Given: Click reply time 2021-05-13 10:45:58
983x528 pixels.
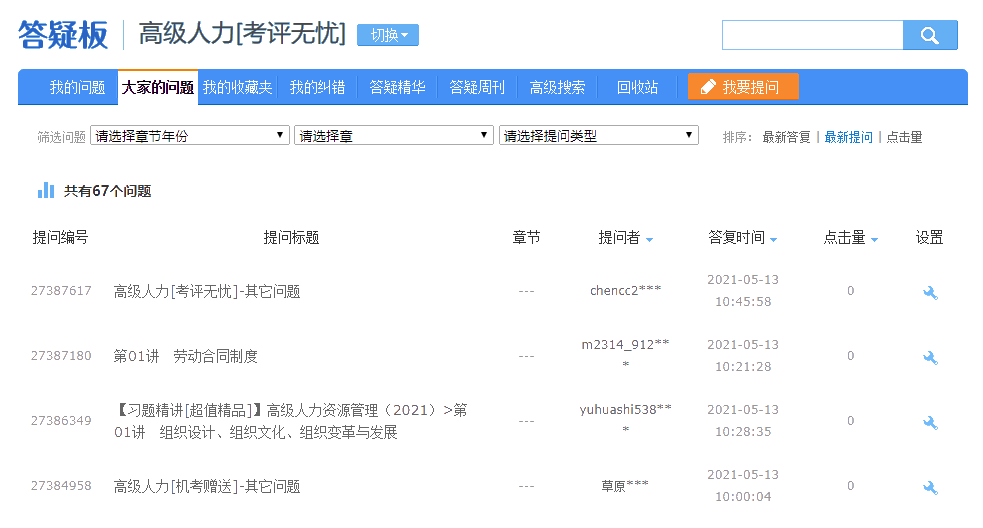Looking at the screenshot, I should coord(743,290).
